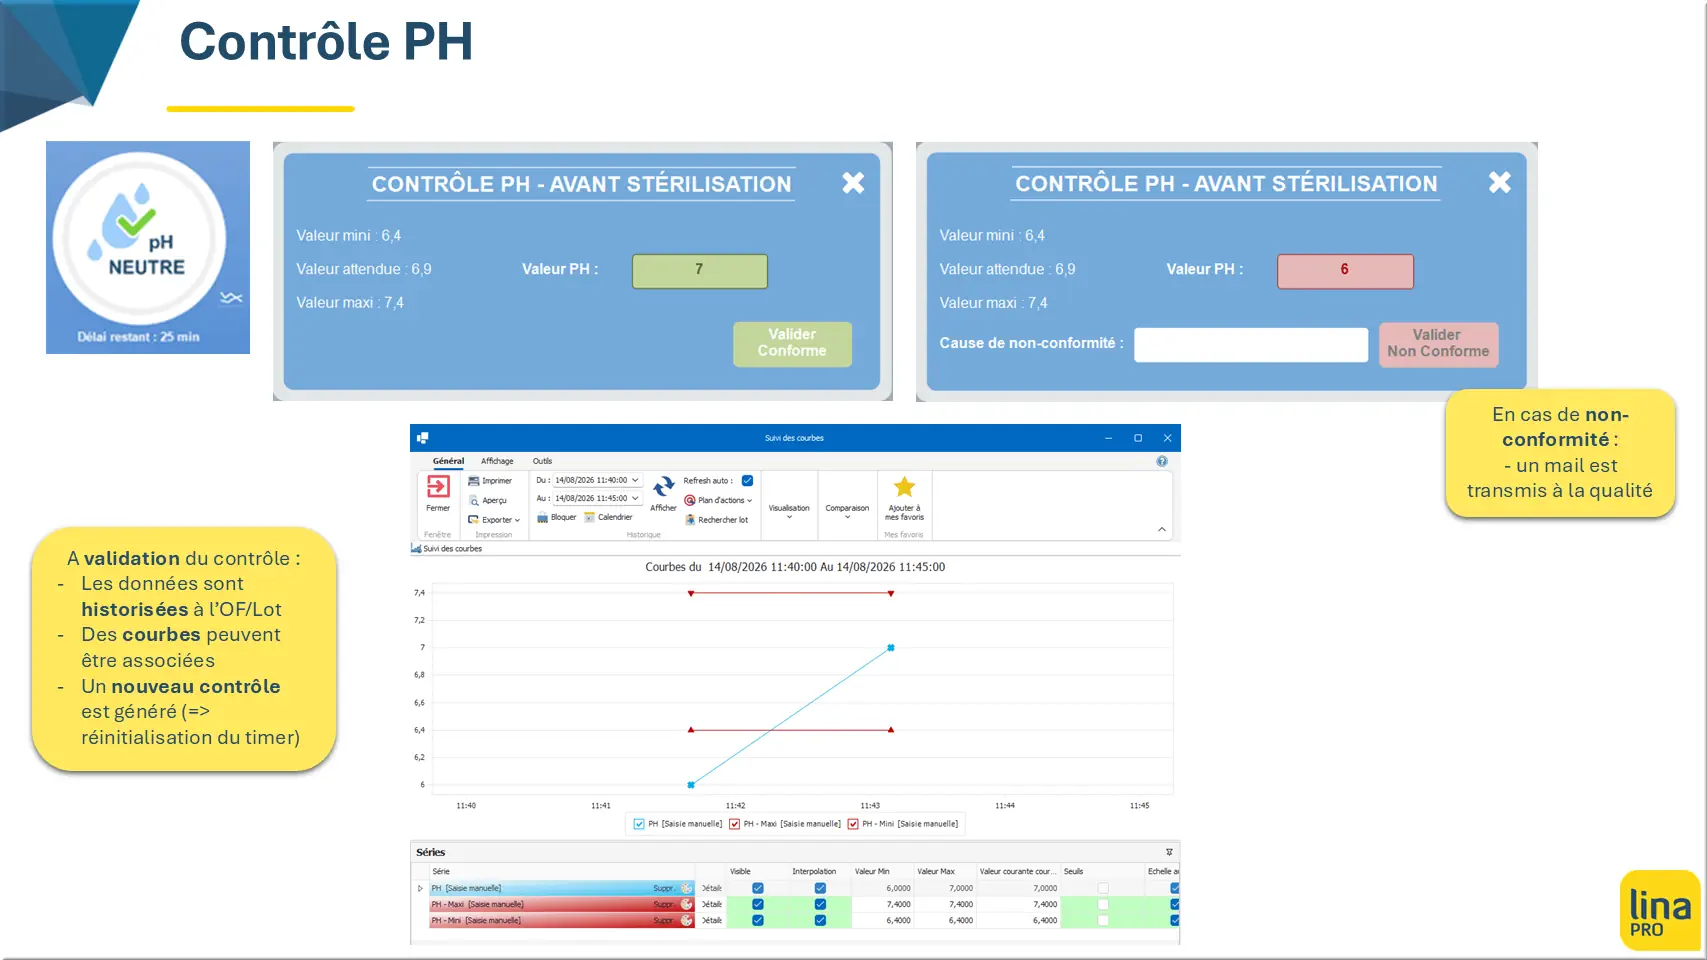This screenshot has width=1707, height=960.
Task: Click the Cause de non-conformité input field
Action: [1251, 344]
